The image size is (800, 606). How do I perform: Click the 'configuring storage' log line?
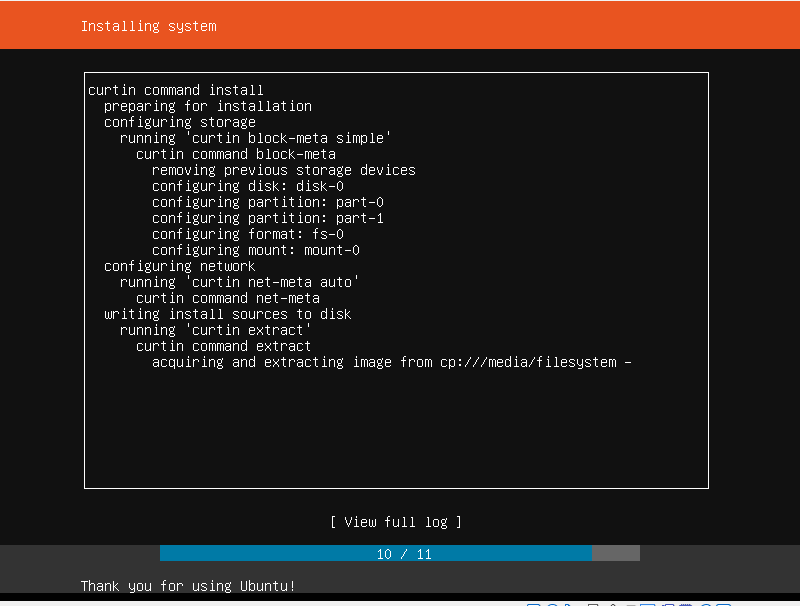click(x=180, y=122)
